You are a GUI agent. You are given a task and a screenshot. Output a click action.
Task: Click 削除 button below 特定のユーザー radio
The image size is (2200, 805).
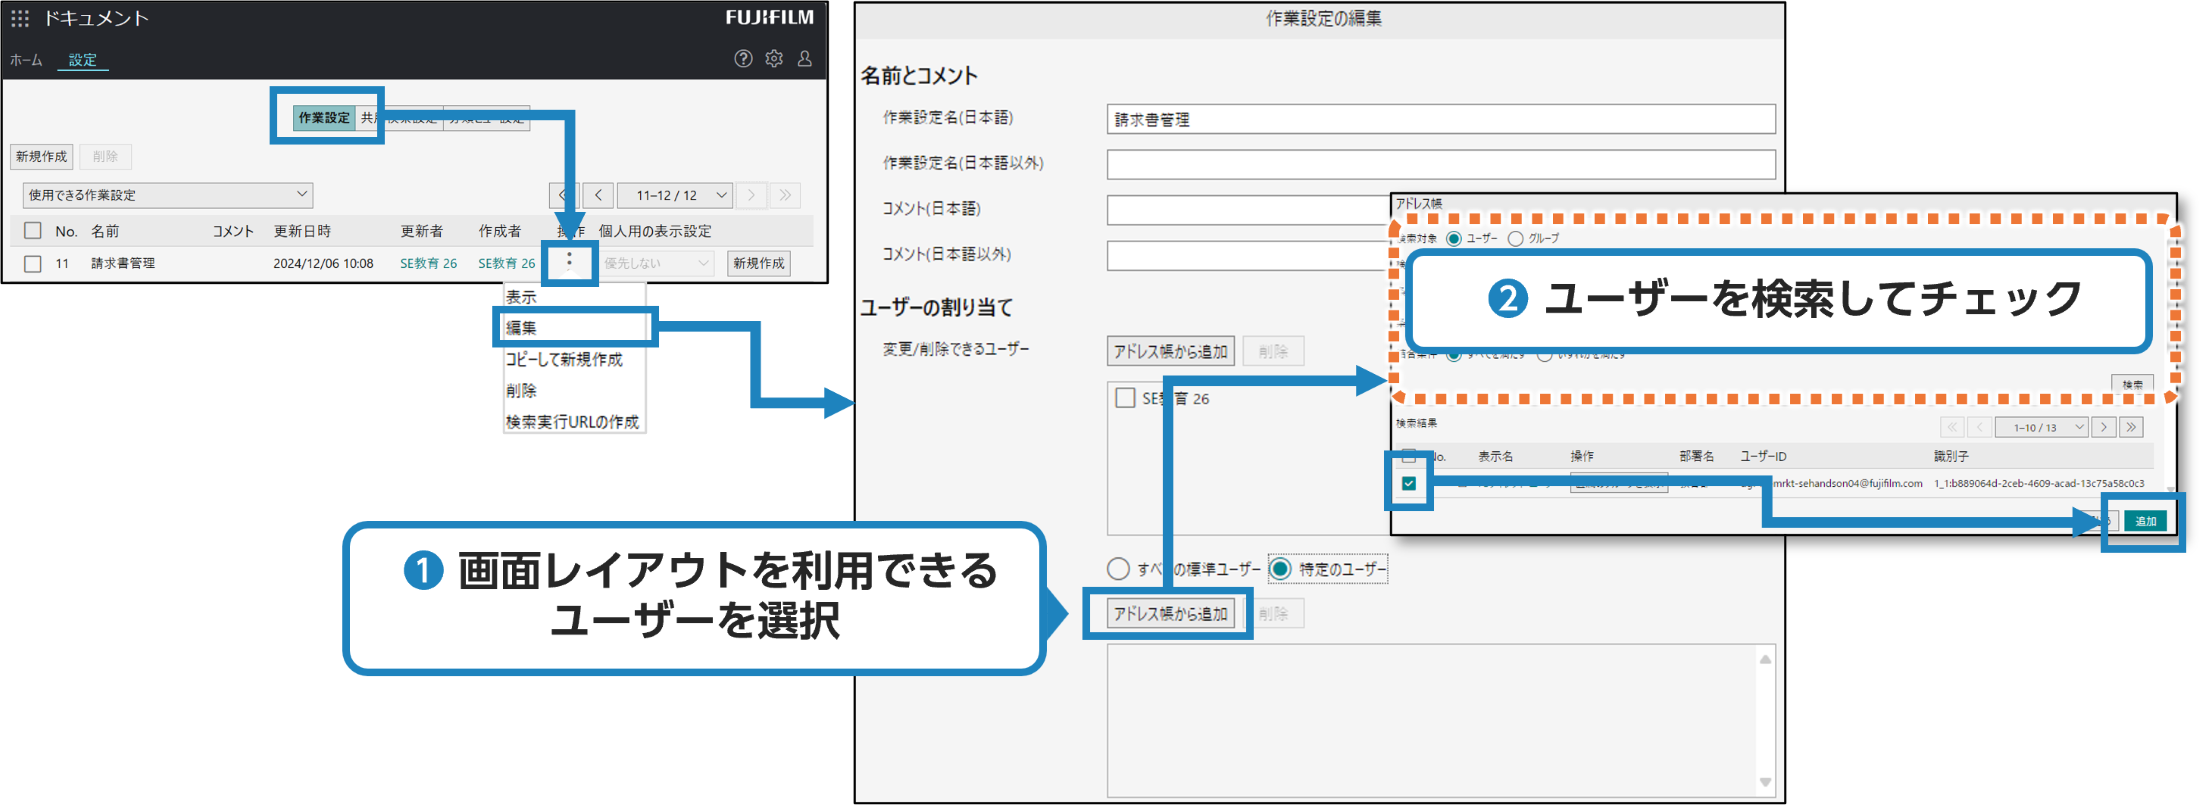click(x=1273, y=613)
